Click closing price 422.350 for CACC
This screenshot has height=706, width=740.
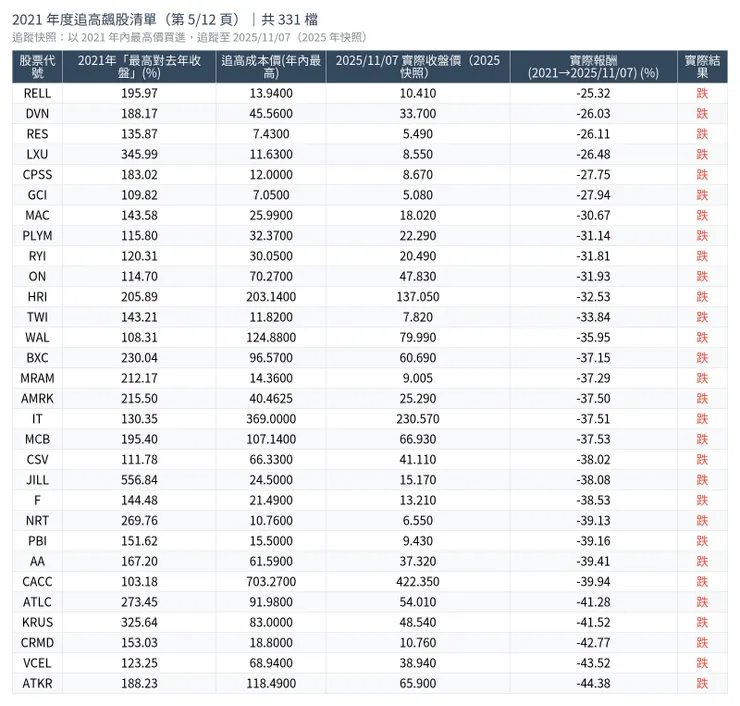coord(418,581)
